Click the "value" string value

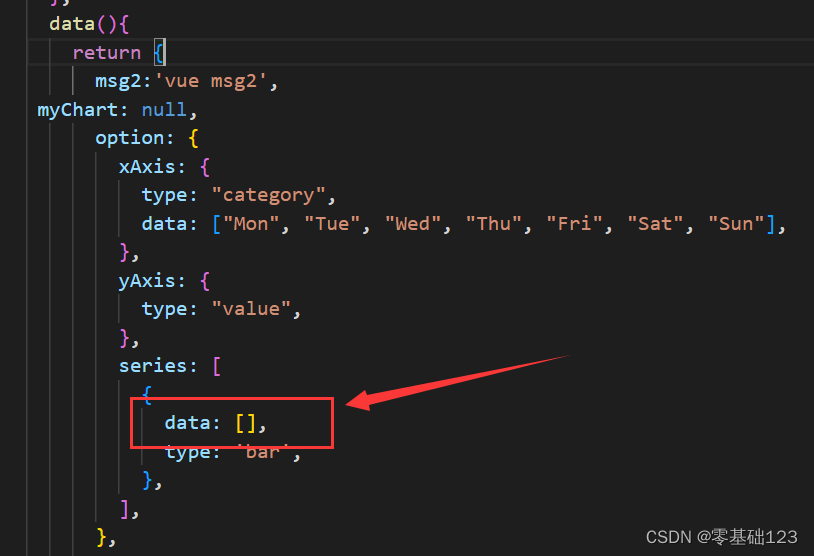click(251, 309)
